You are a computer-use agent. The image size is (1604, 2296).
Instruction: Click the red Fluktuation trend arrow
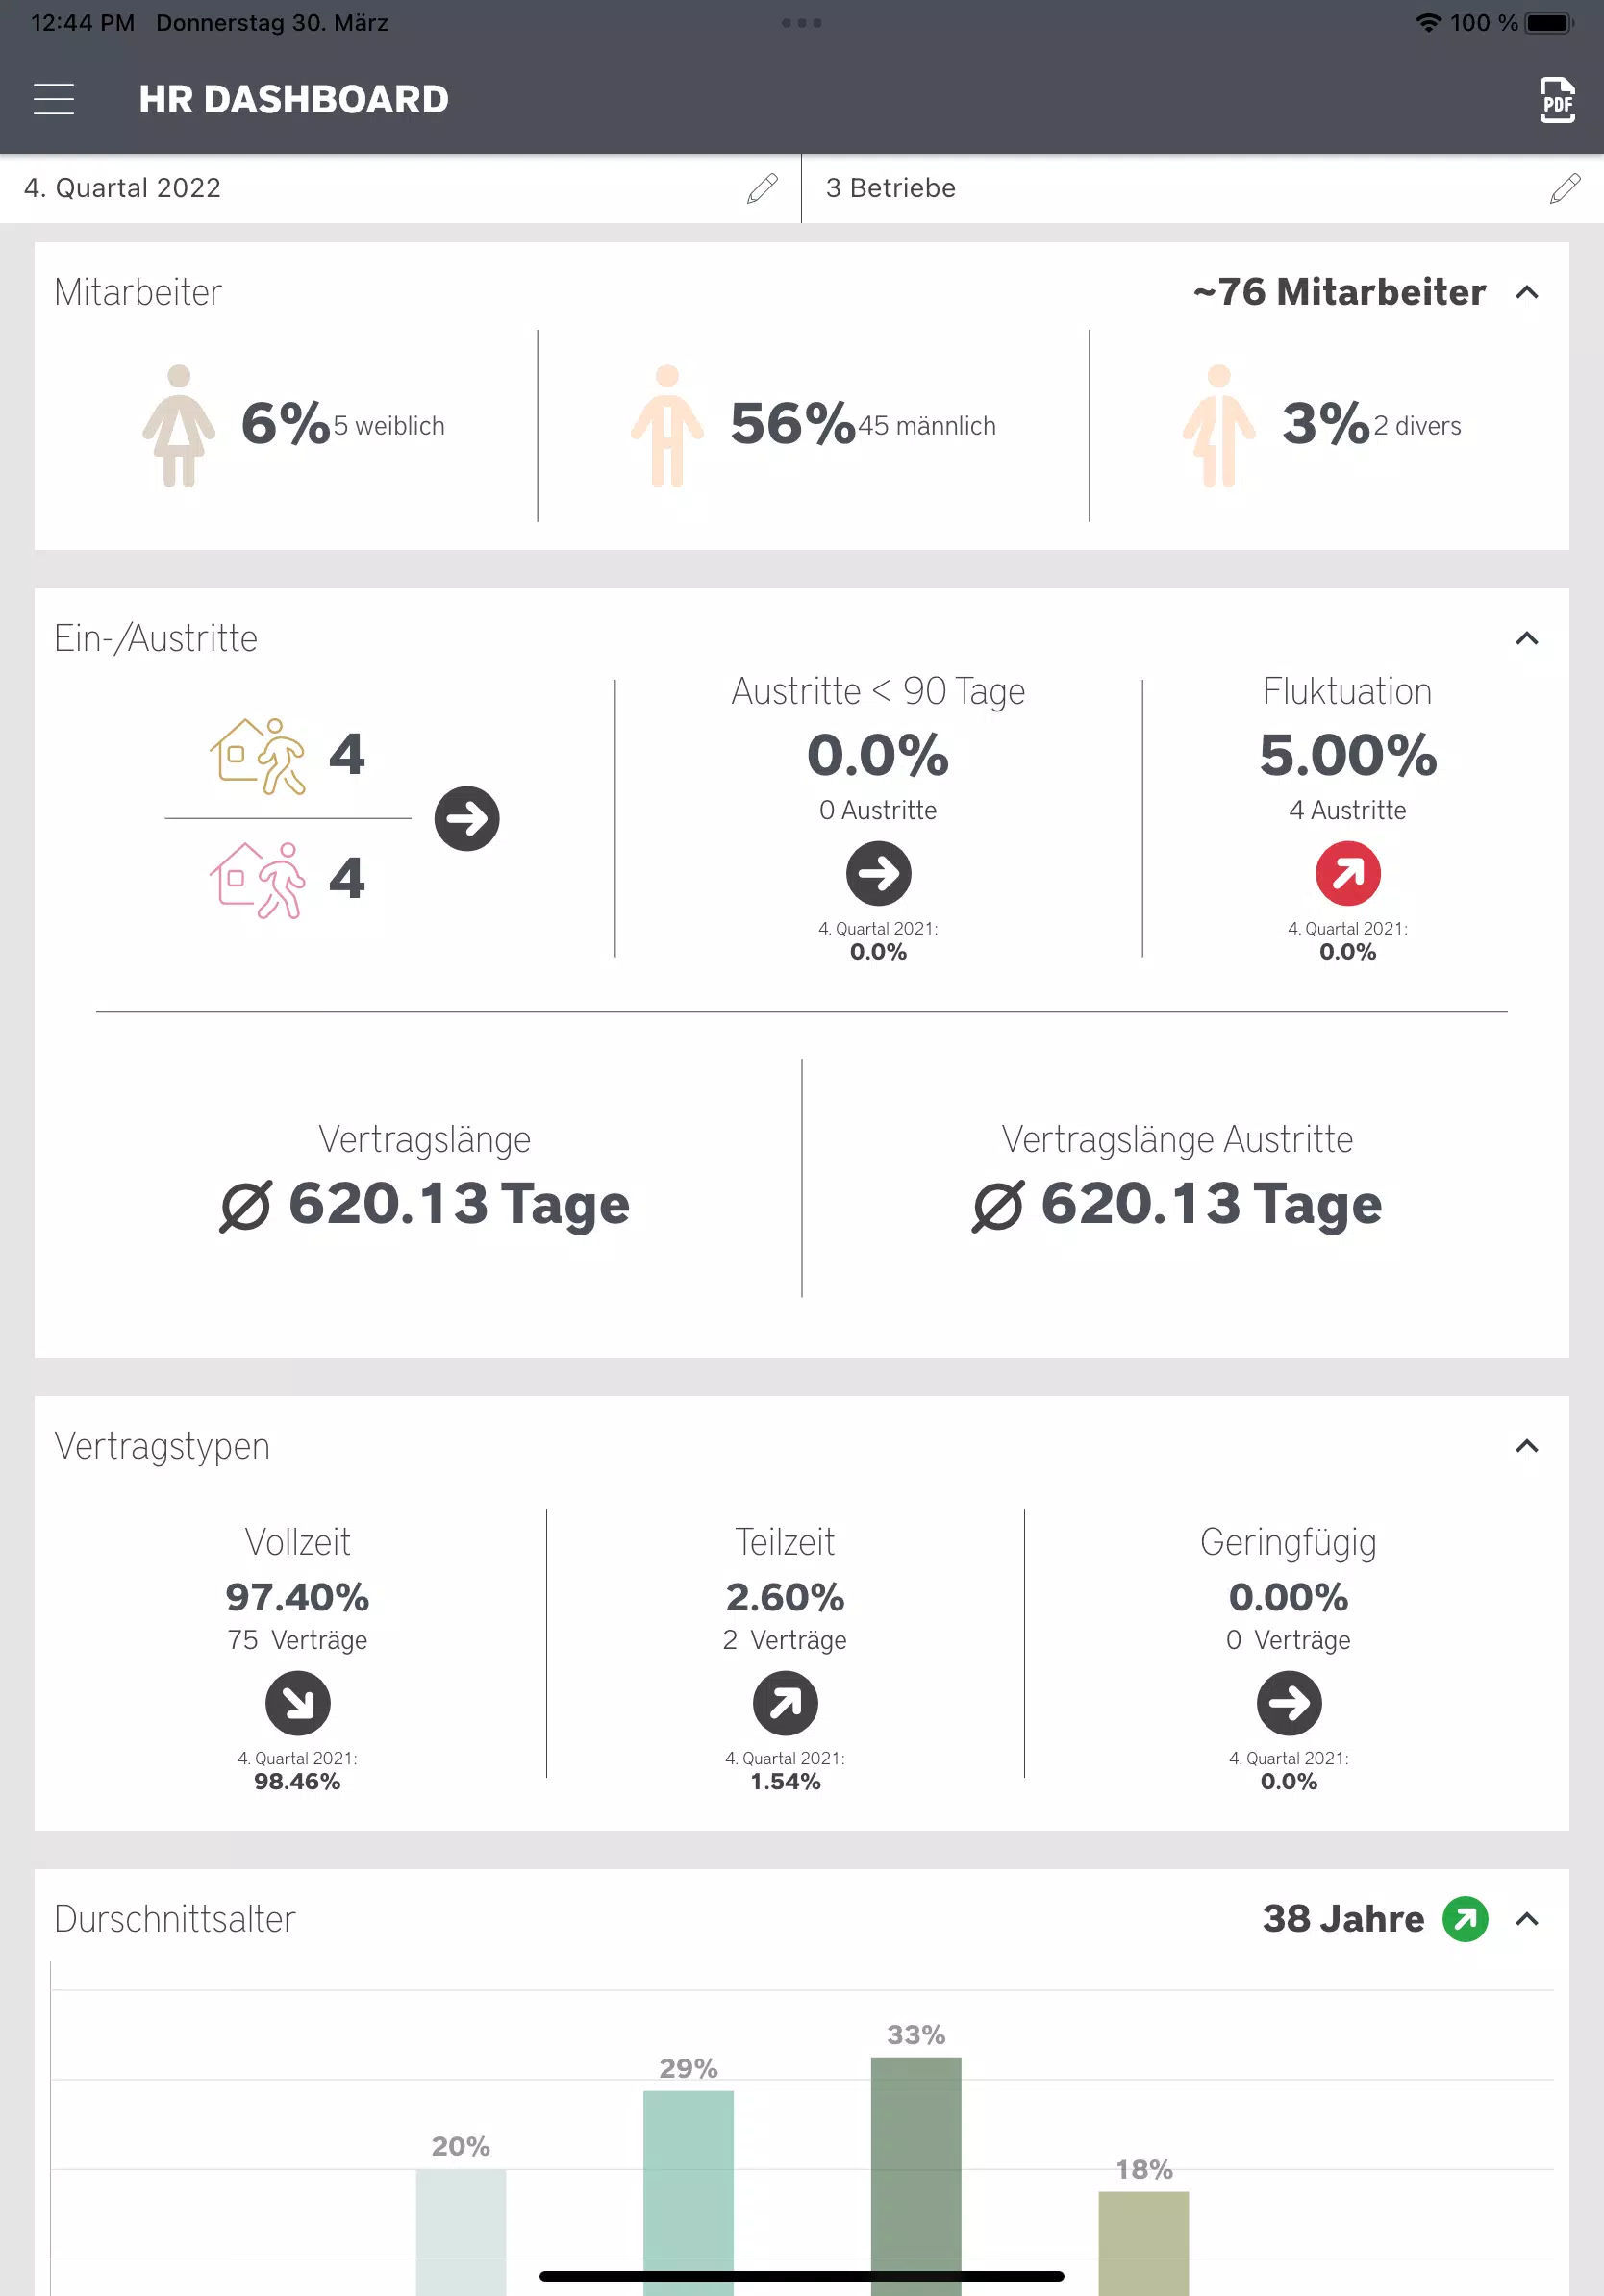1347,873
